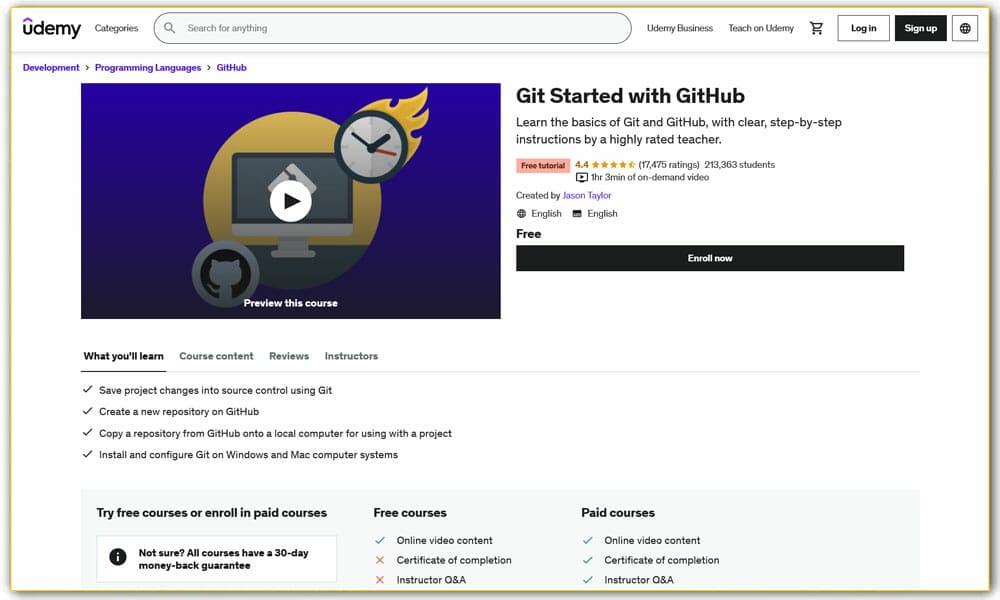The height and width of the screenshot is (600, 1000).
Task: Select the Instructors tab
Action: point(351,356)
